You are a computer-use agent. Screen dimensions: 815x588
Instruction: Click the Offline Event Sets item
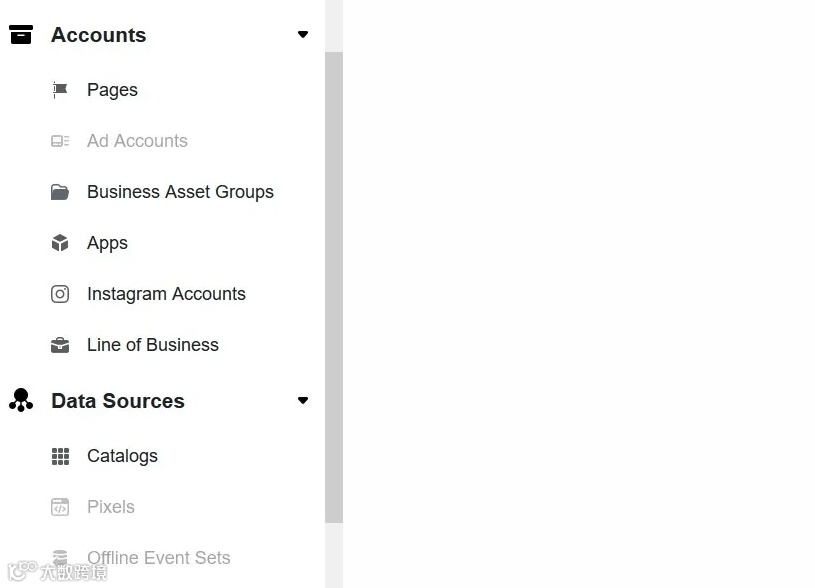158,558
